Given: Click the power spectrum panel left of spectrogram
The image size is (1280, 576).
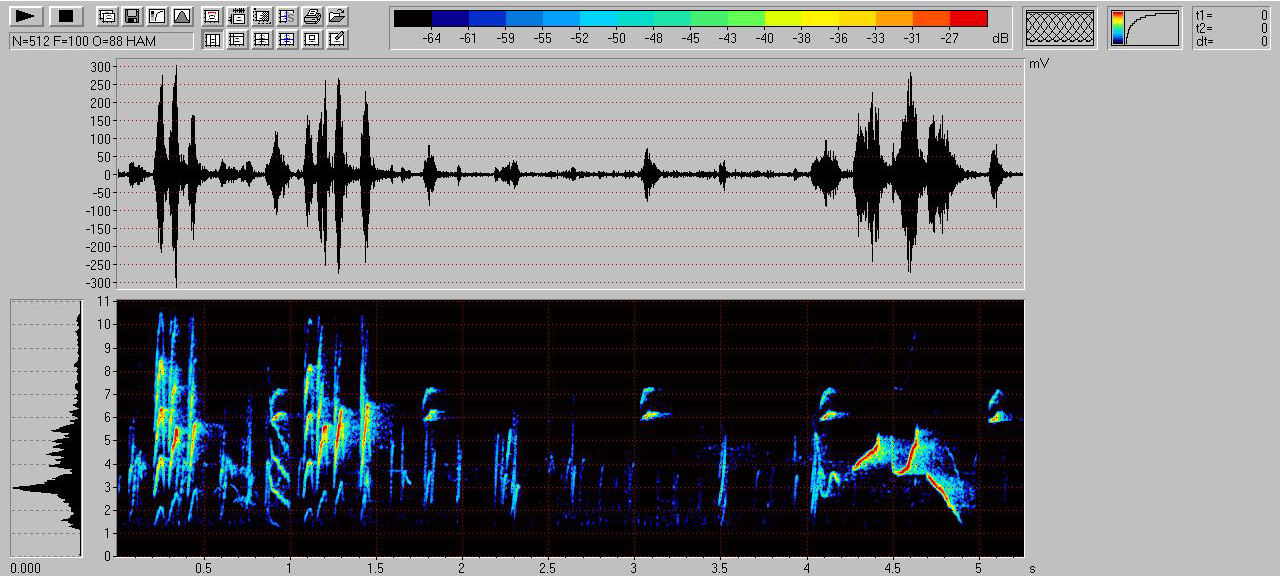Looking at the screenshot, I should tap(46, 428).
